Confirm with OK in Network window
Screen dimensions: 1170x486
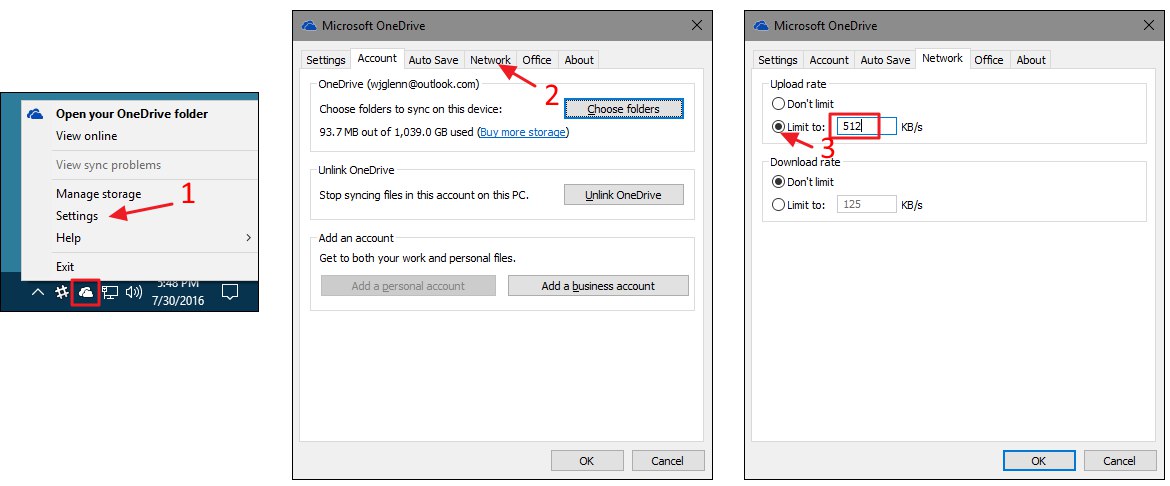pyautogui.click(x=1039, y=461)
